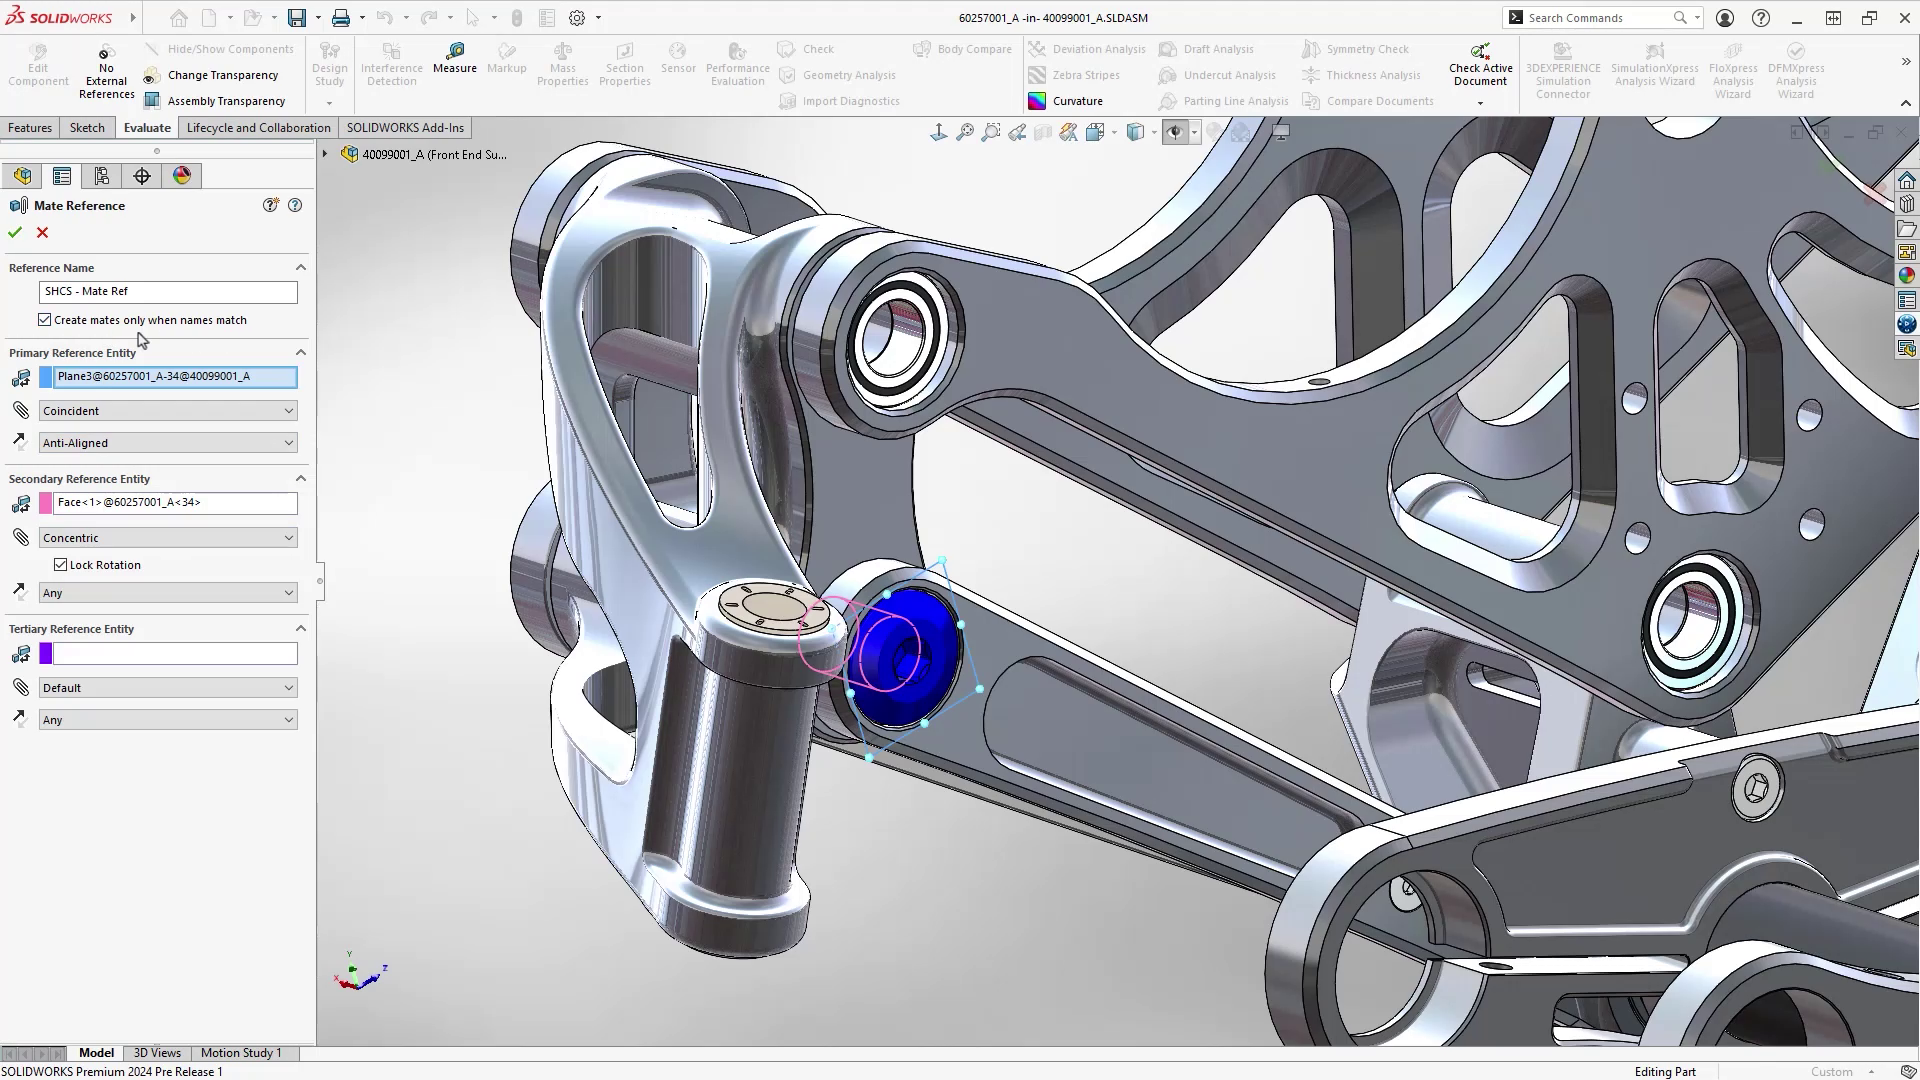Switch to the Lifecycle and Collaboration tab

tap(258, 127)
